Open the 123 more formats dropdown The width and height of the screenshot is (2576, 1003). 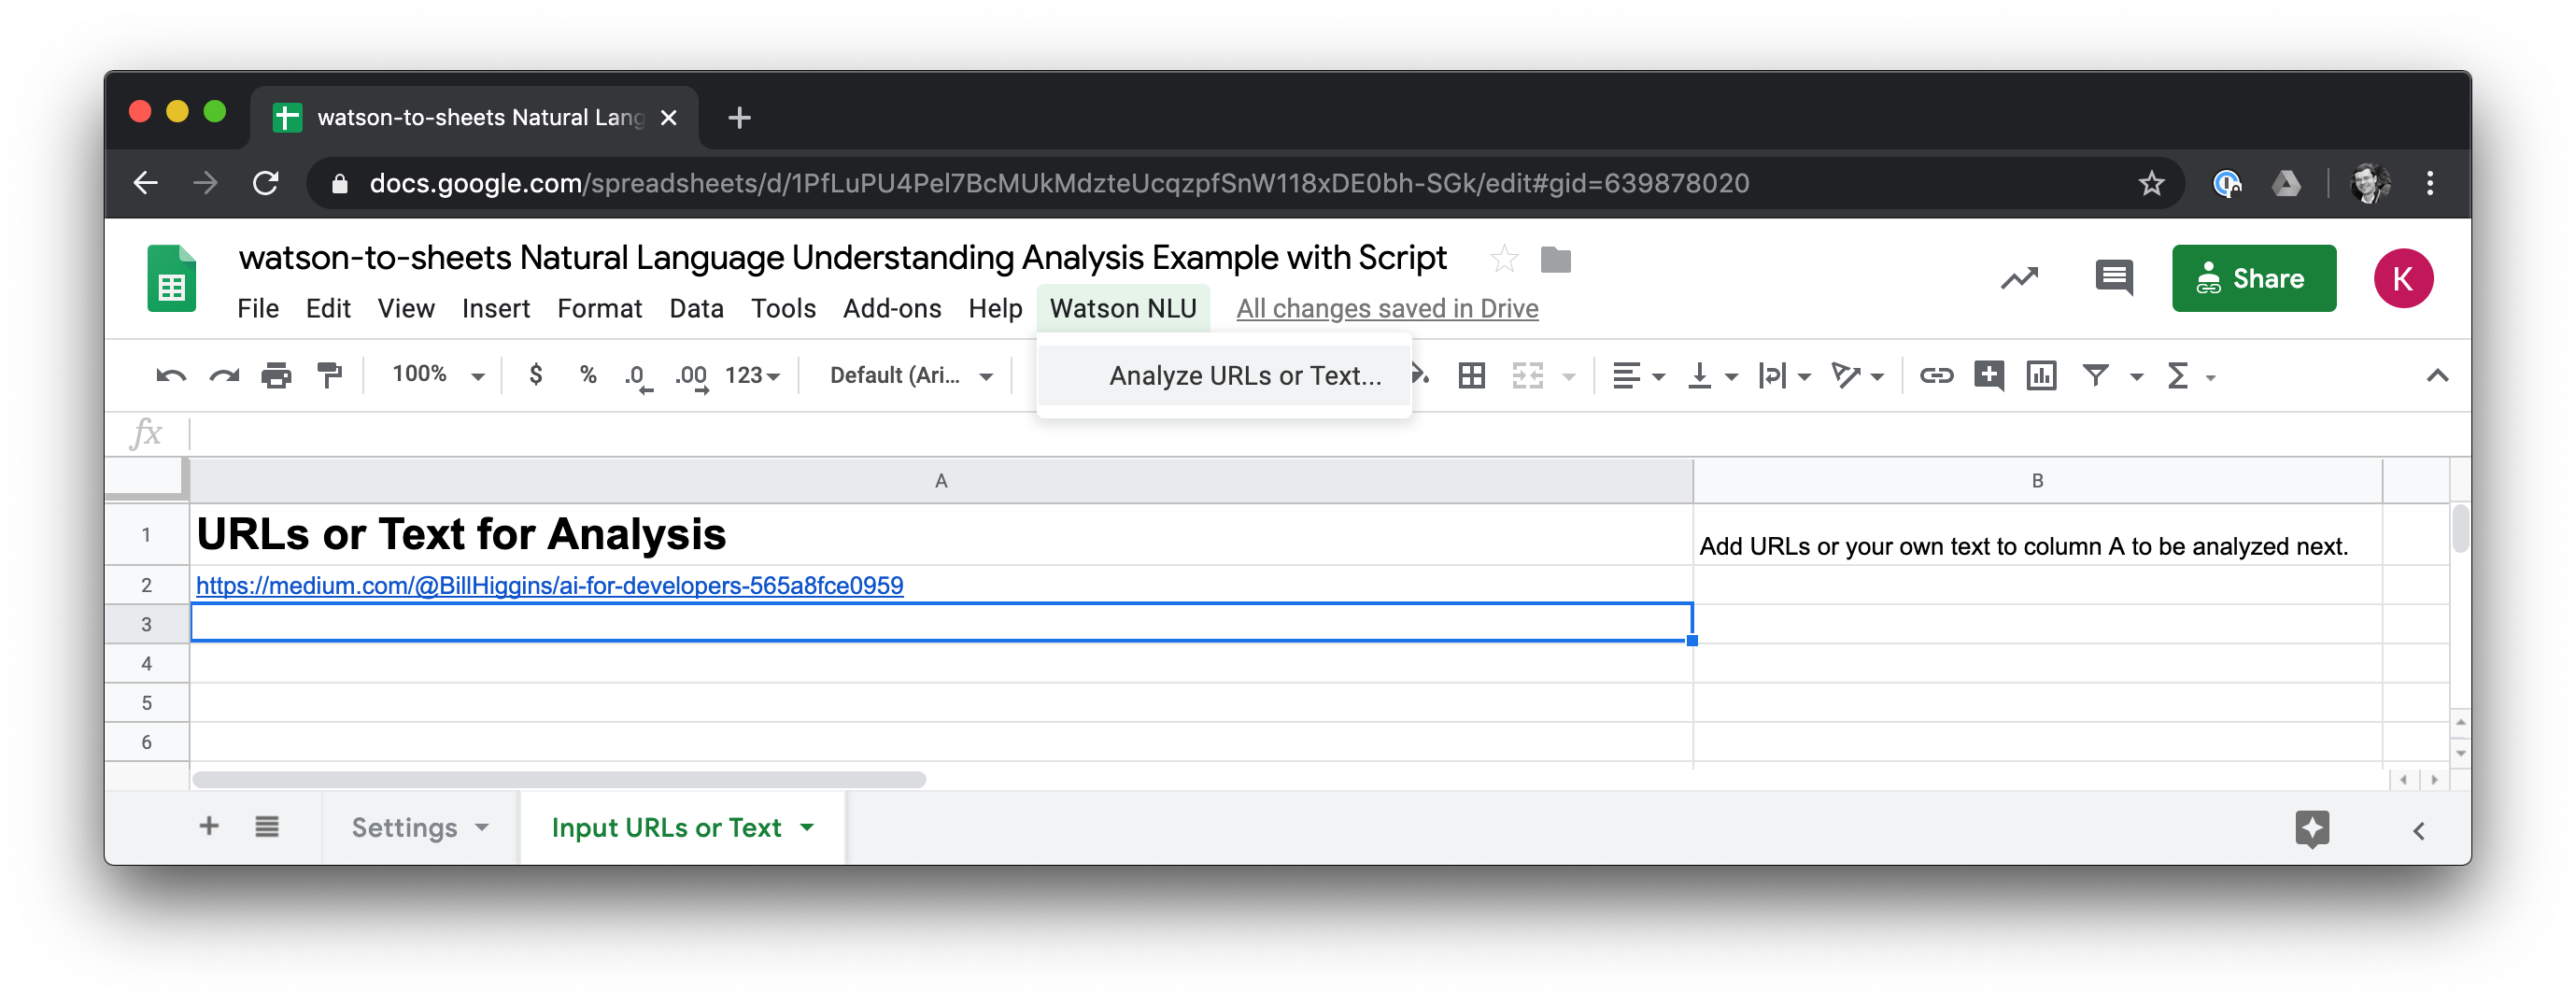click(x=752, y=376)
